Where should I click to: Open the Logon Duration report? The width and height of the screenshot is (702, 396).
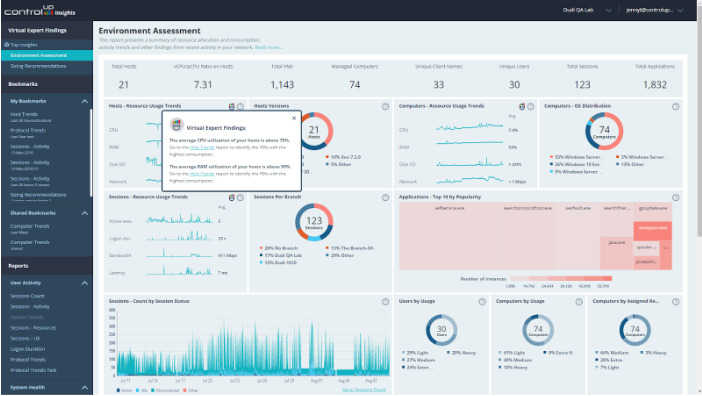(x=28, y=349)
